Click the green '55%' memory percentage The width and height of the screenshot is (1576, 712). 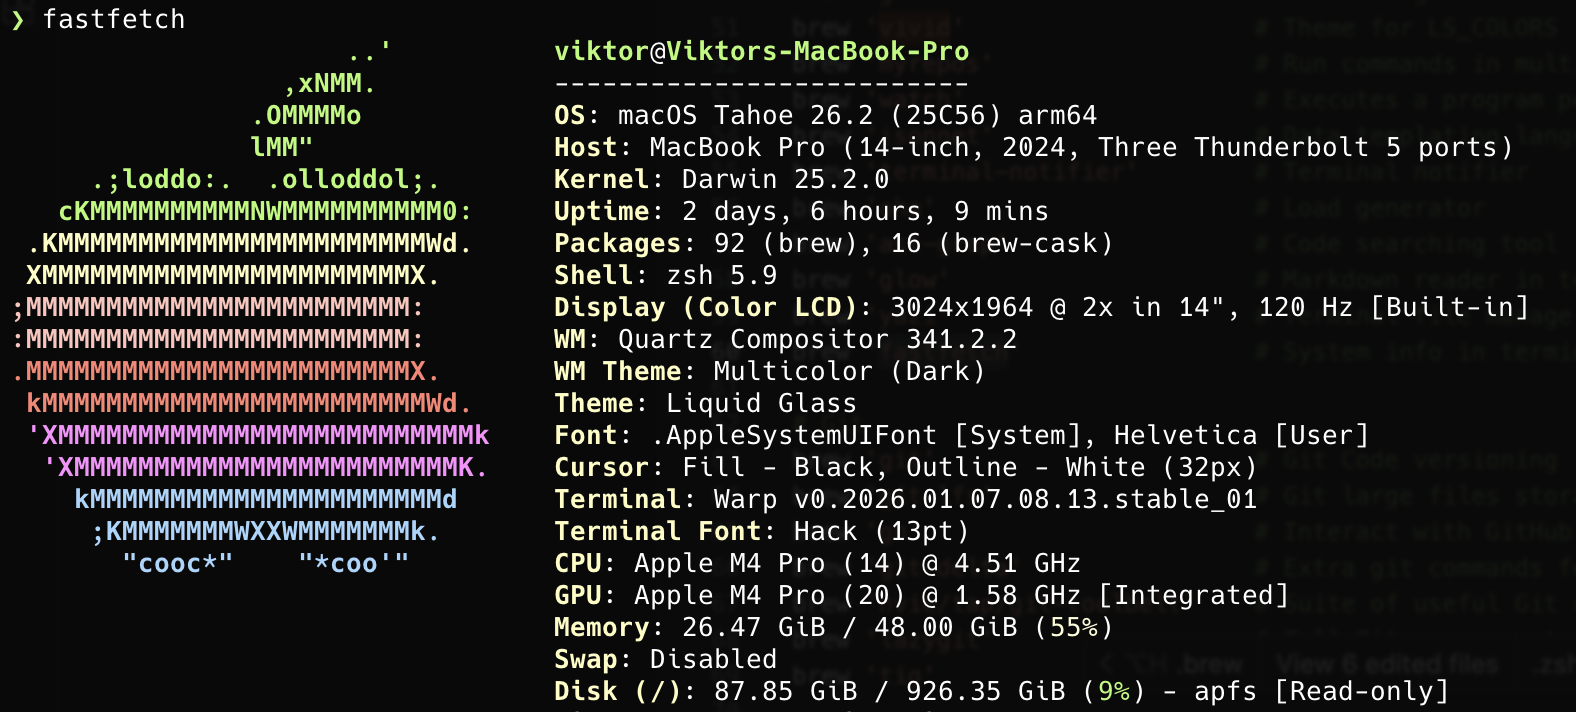1074,627
